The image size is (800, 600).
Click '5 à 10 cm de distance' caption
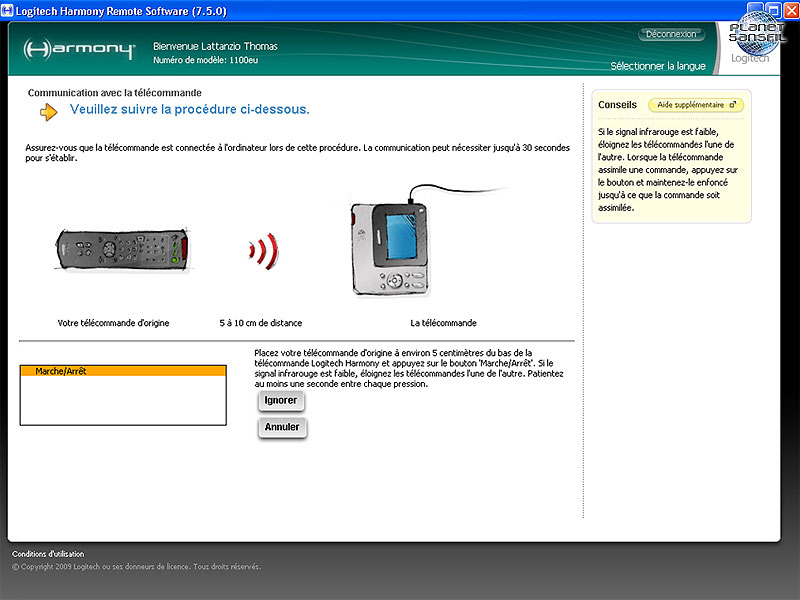(x=261, y=323)
